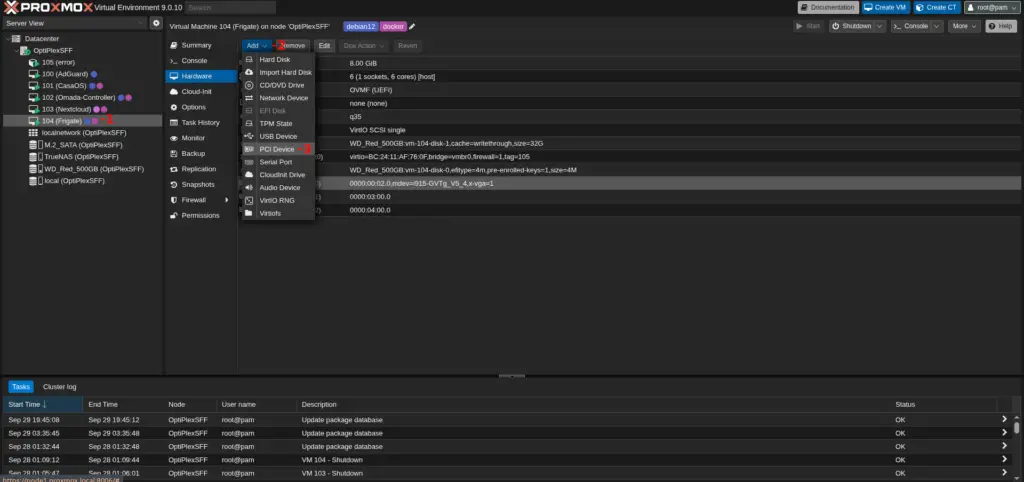Click the Permissions lock icon in sidebar
Image resolution: width=1024 pixels, height=482 pixels.
174,215
